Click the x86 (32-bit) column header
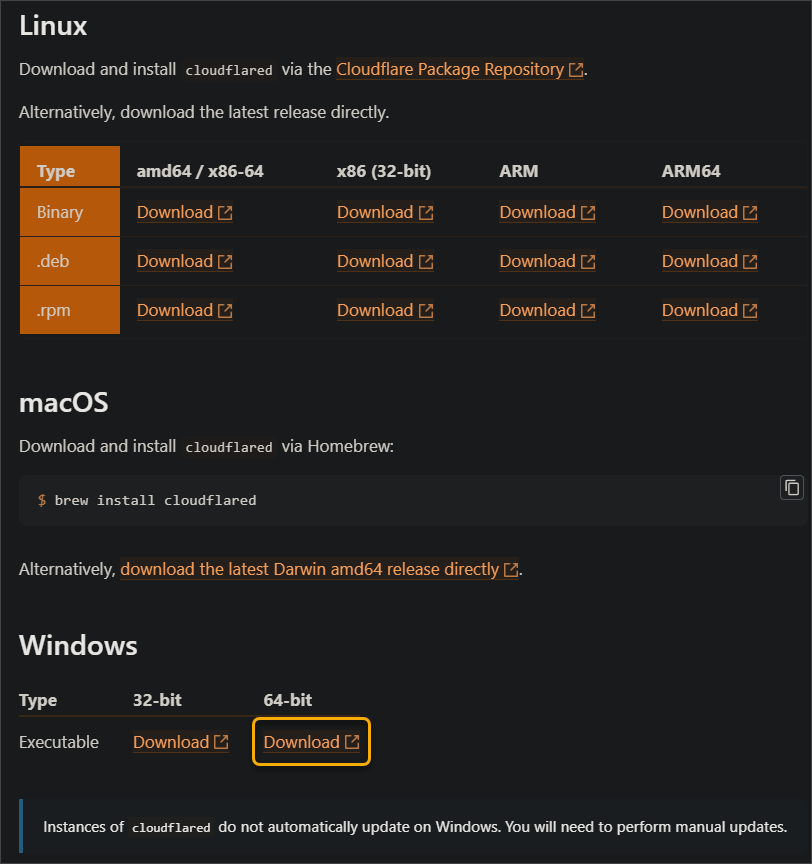Screen dimensions: 812x864 pyautogui.click(x=384, y=171)
